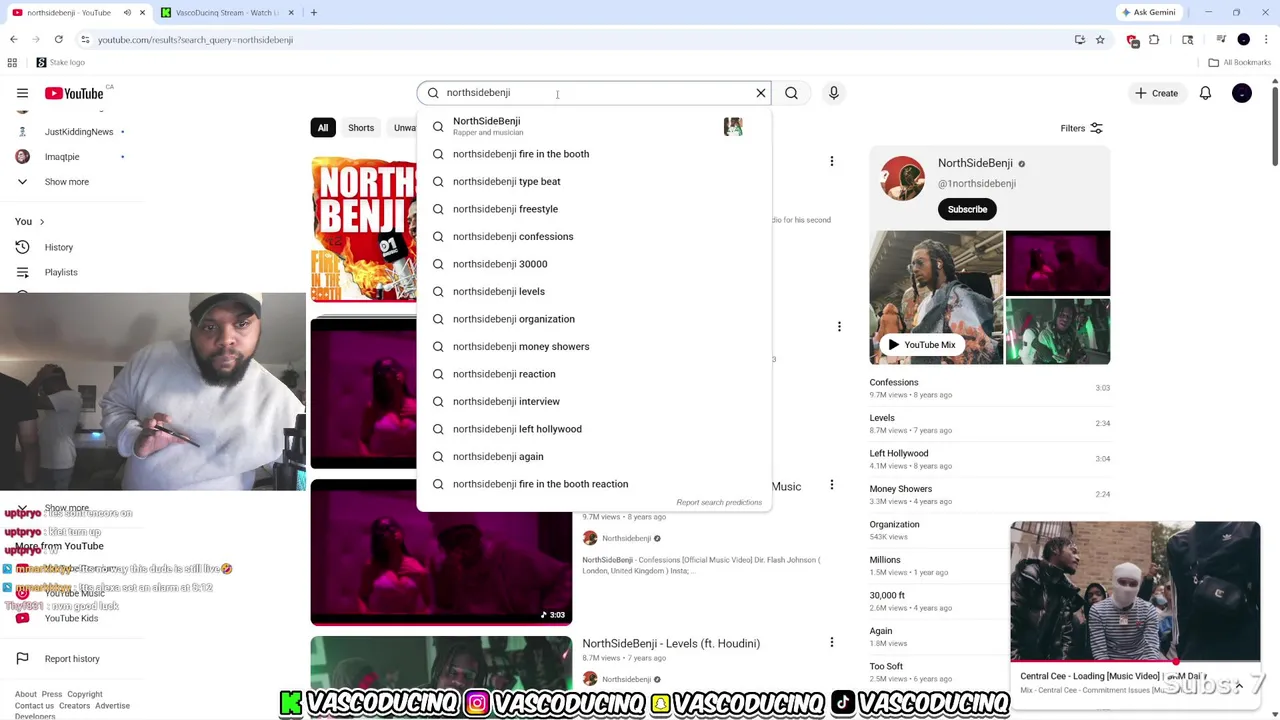
Task: Open the account avatar menu
Action: coord(1242,93)
